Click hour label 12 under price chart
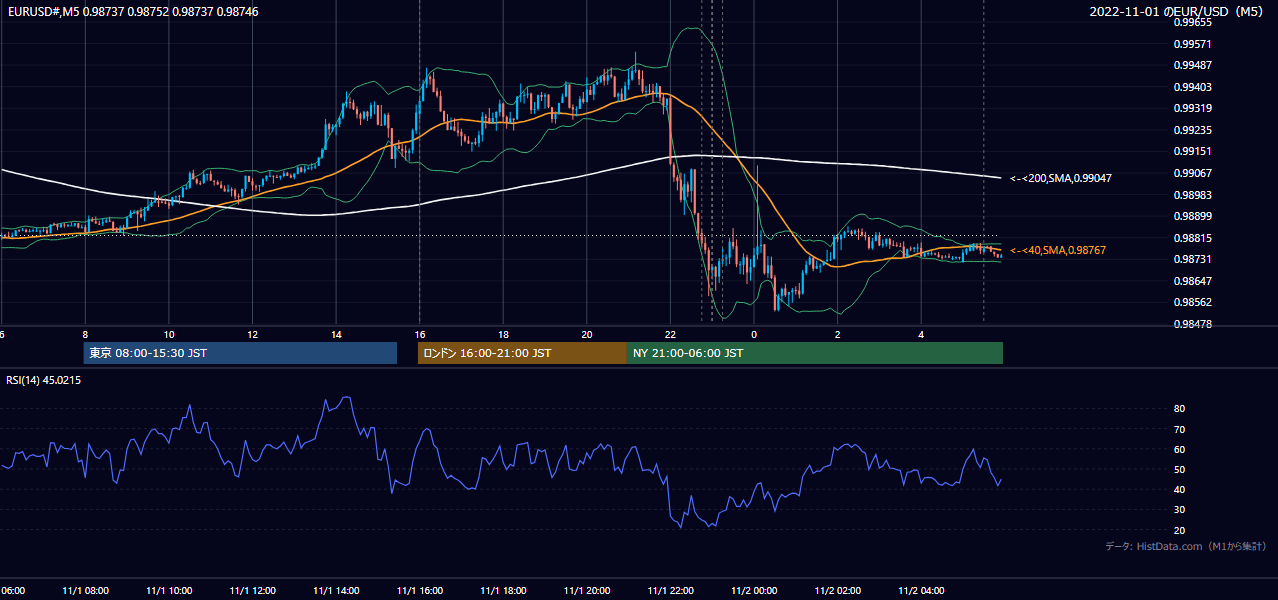The height and width of the screenshot is (600, 1278). pyautogui.click(x=253, y=335)
